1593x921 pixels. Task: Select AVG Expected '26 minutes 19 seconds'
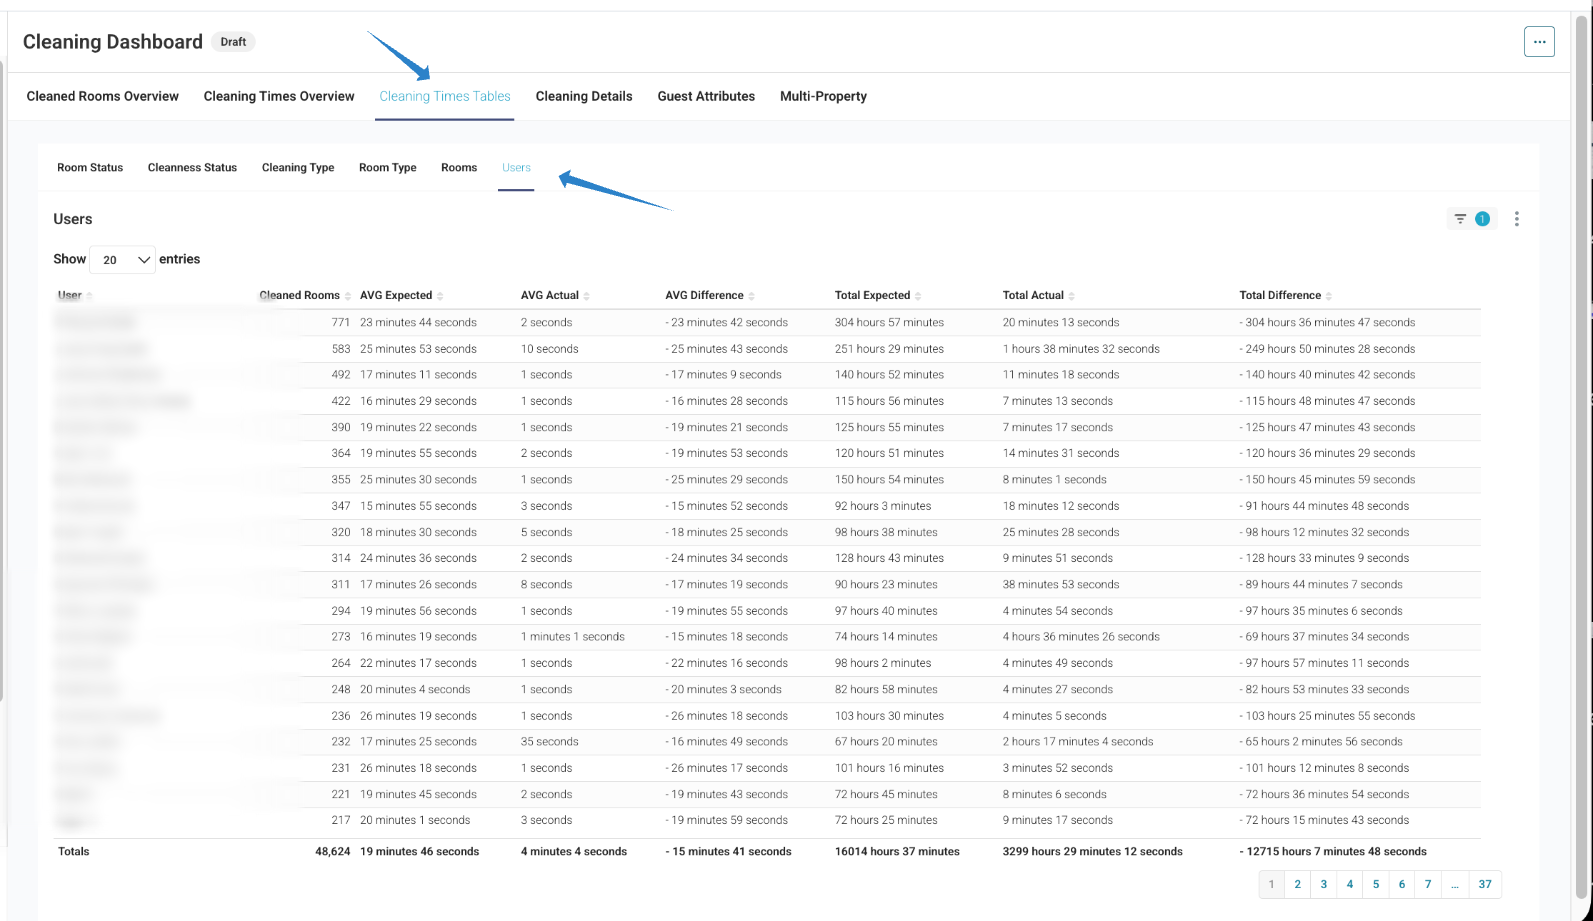tap(418, 716)
